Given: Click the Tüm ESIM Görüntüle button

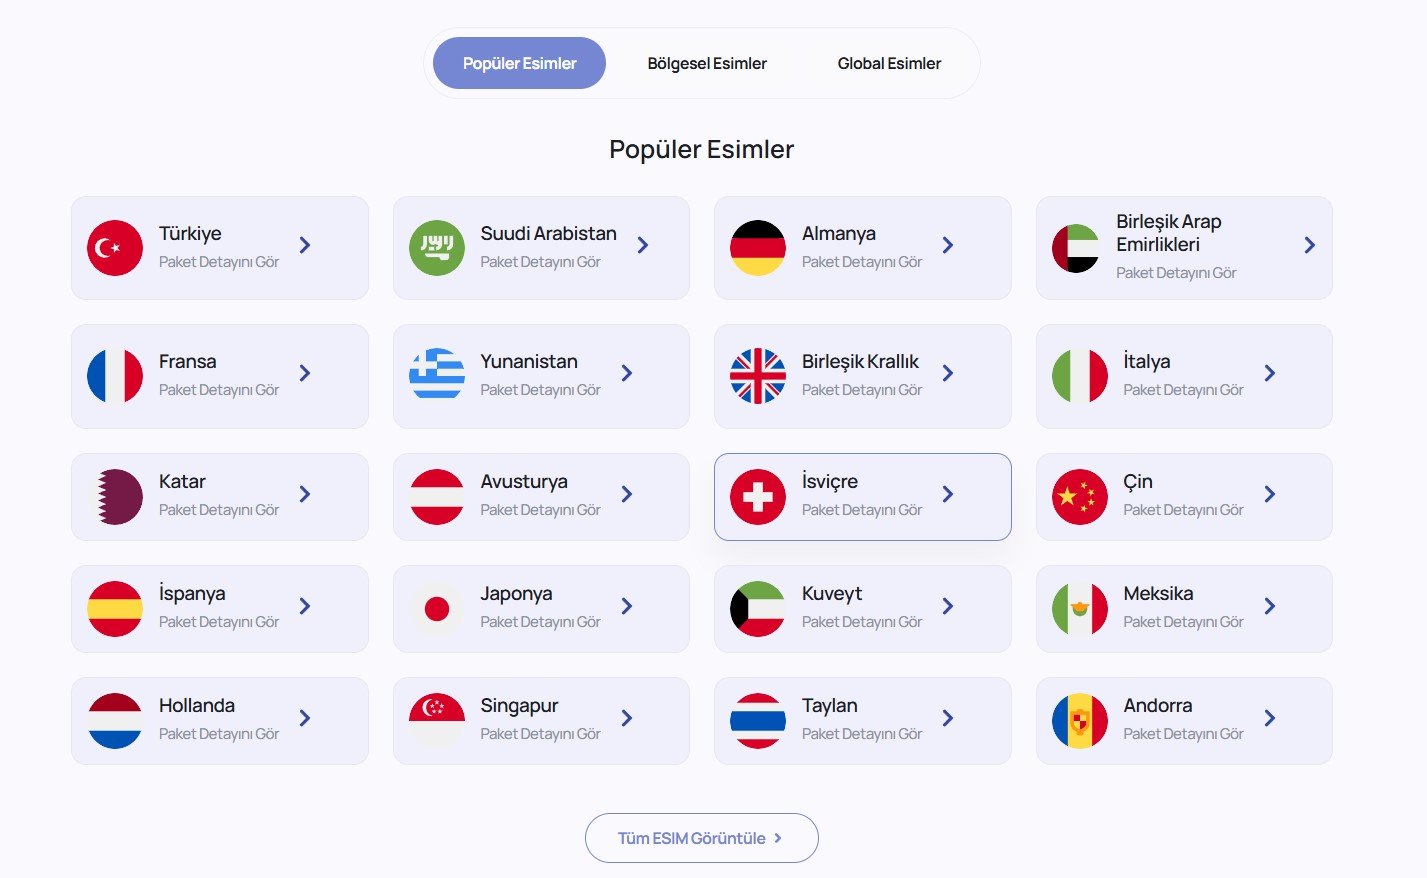Looking at the screenshot, I should [x=701, y=838].
